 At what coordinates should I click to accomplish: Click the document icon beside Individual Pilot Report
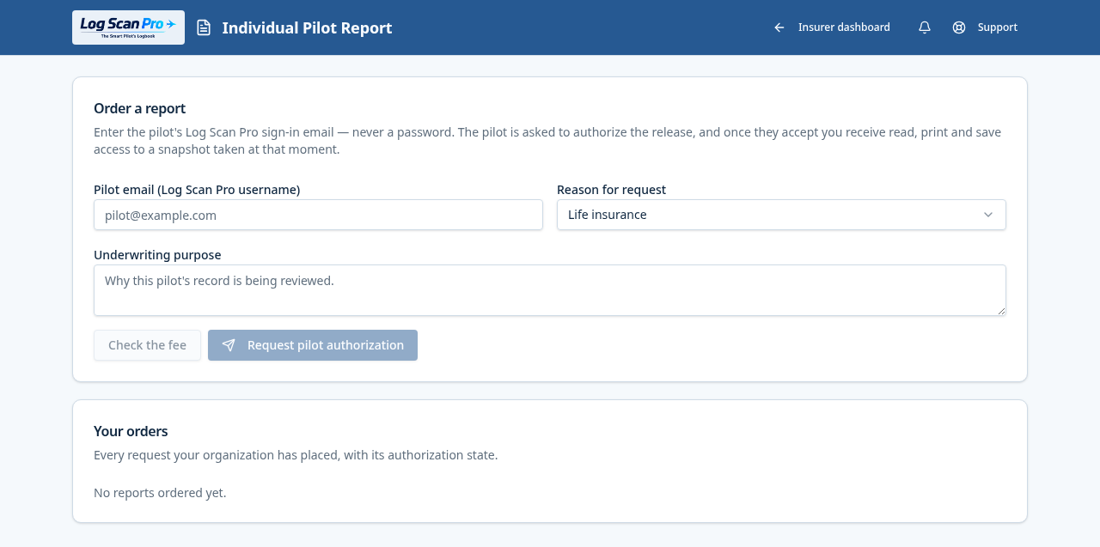[203, 28]
